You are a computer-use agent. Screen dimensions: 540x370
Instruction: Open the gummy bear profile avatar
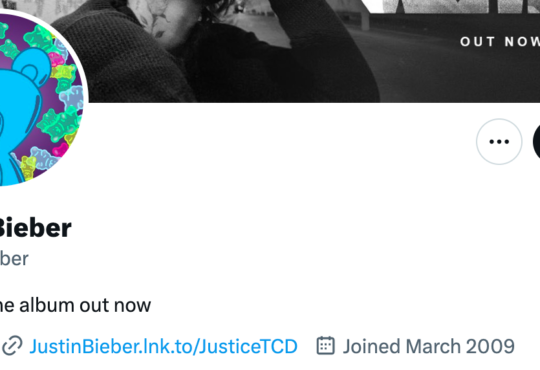[x=41, y=98]
